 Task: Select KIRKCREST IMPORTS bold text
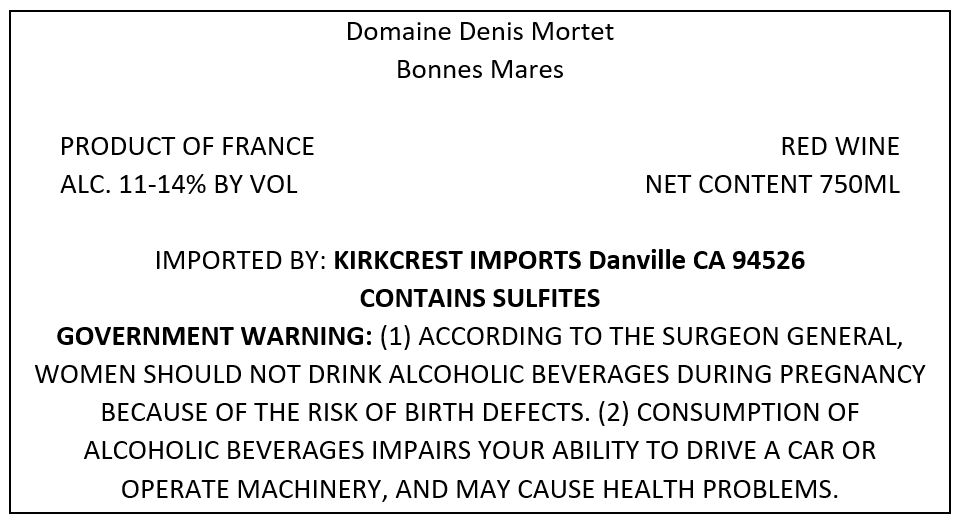457,260
